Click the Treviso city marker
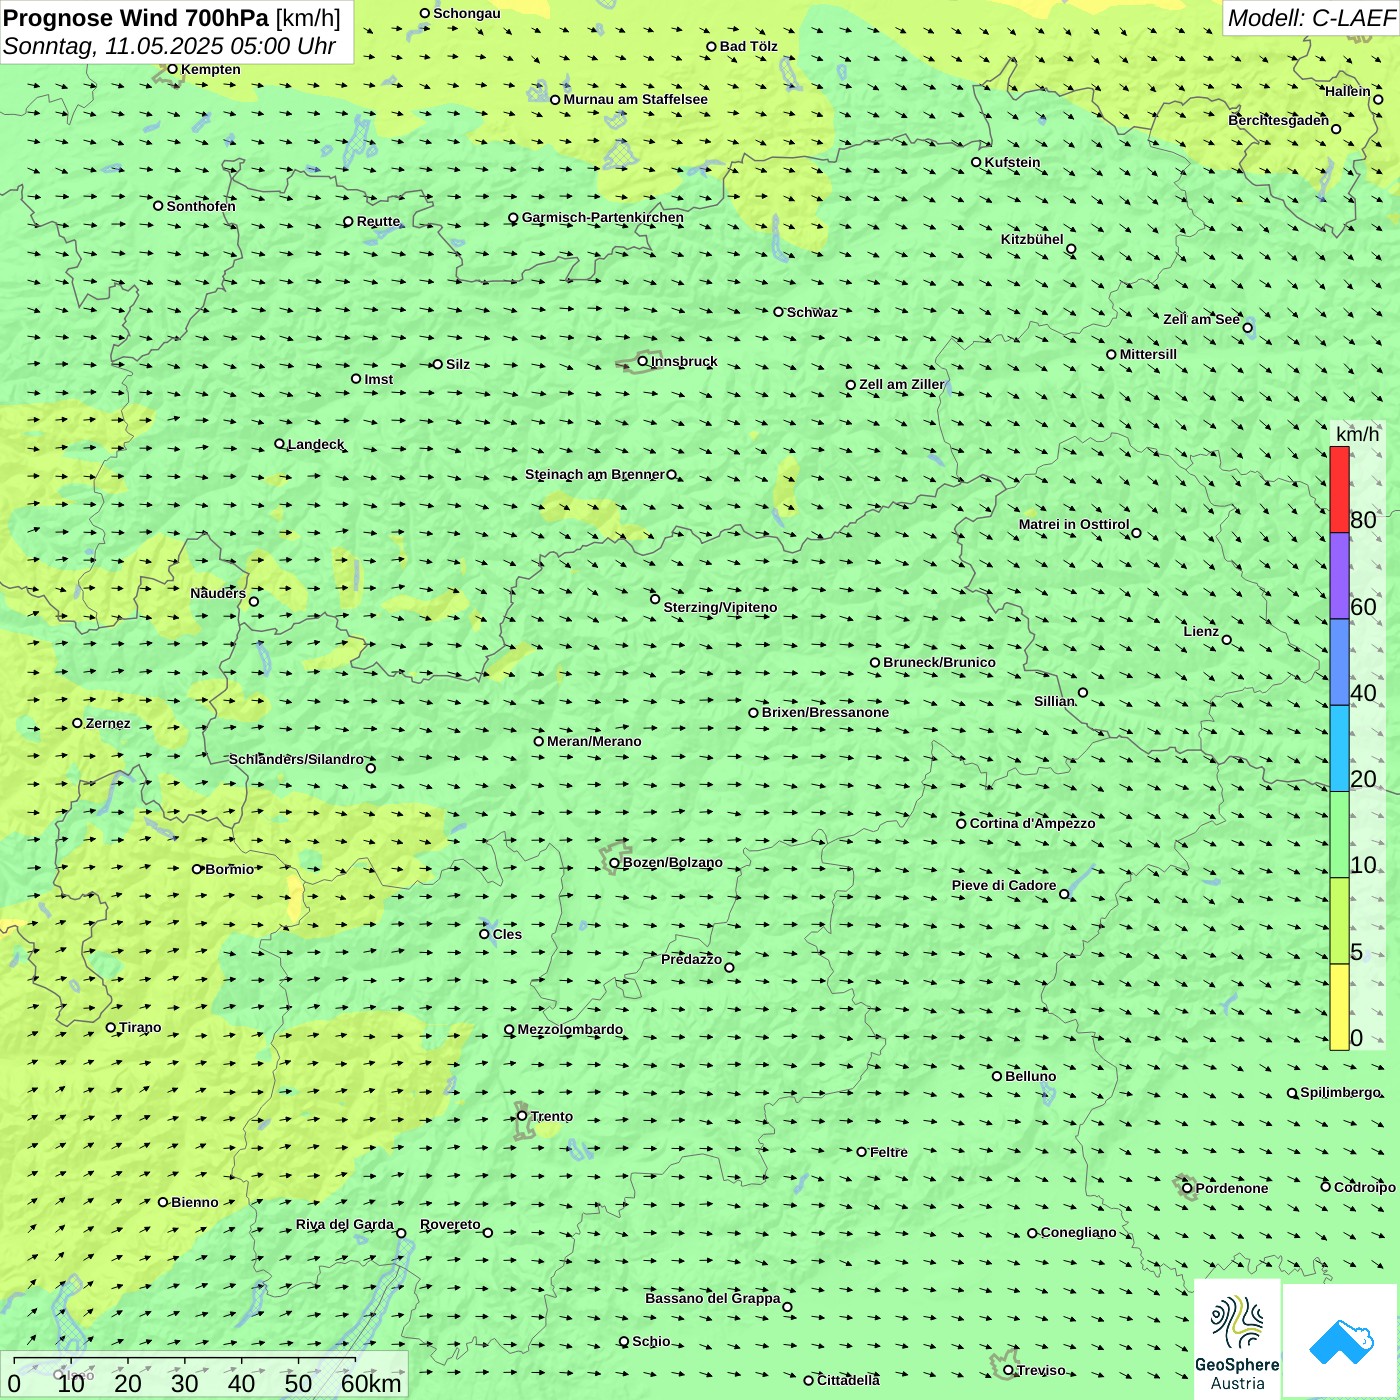Viewport: 1400px width, 1400px height. click(1008, 1370)
